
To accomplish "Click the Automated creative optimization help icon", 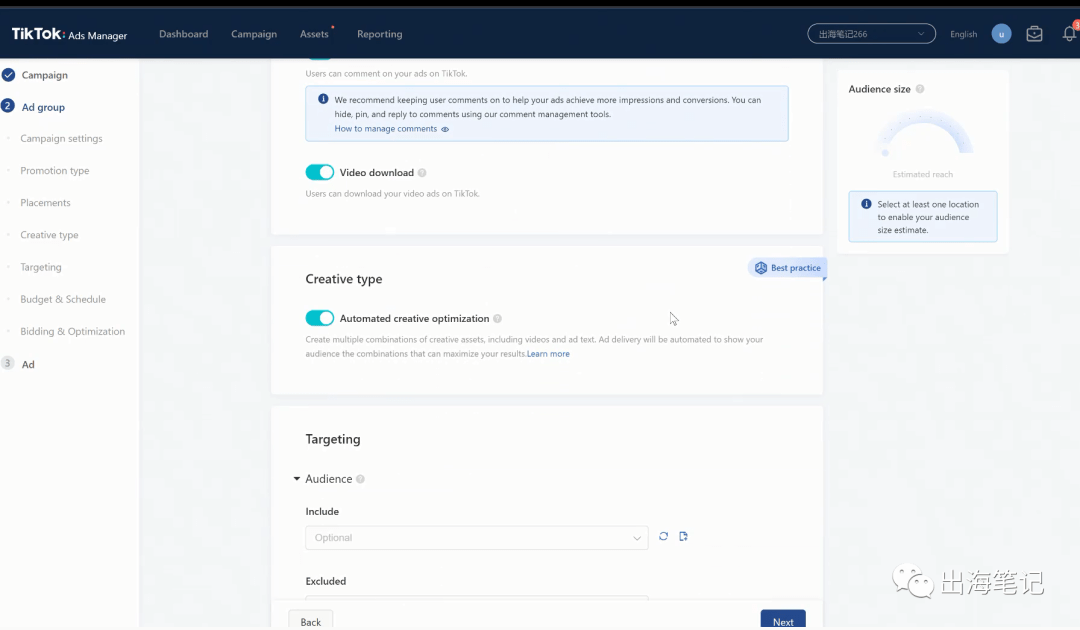I will [497, 319].
